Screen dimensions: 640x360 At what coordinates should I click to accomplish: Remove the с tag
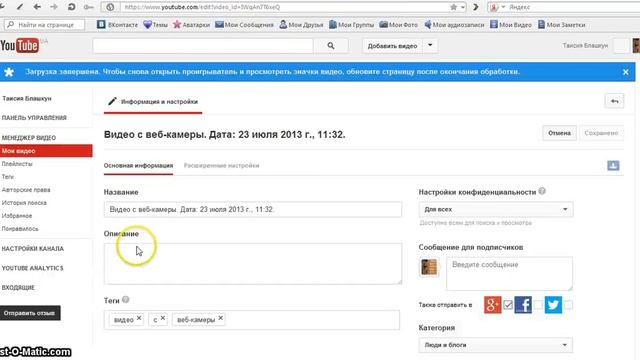(x=163, y=318)
